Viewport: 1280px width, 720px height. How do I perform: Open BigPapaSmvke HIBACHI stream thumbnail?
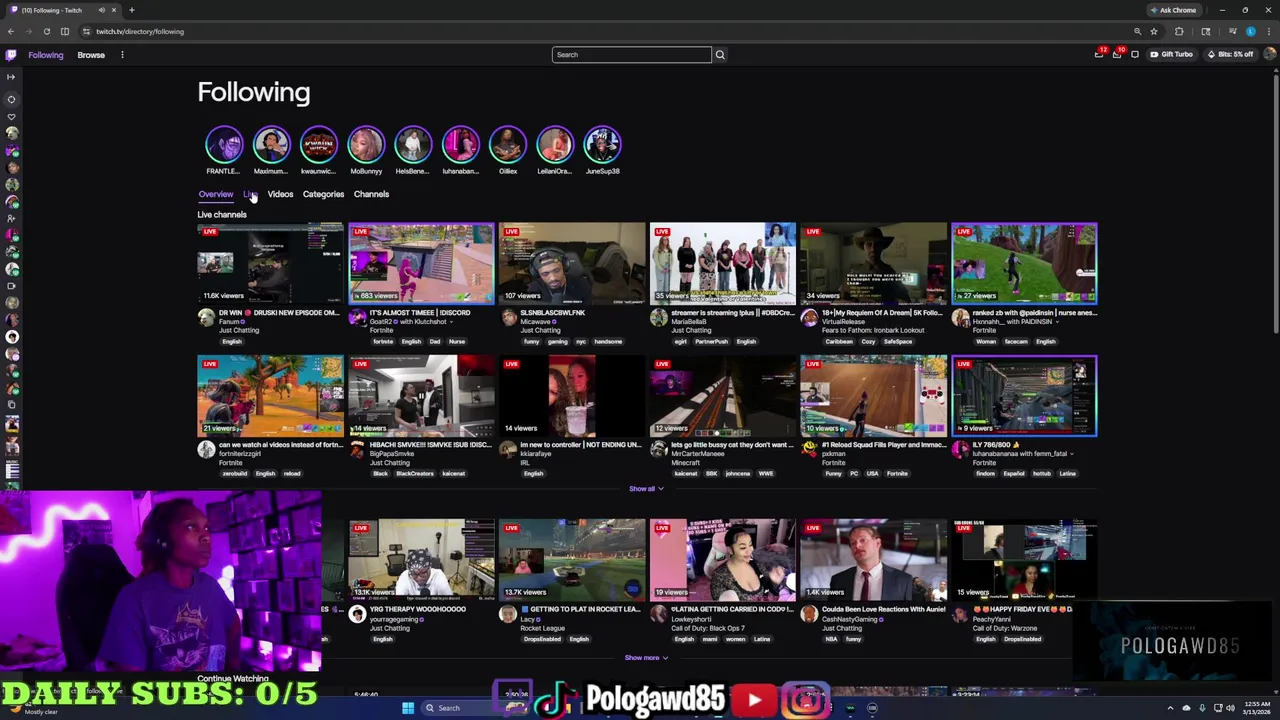(x=421, y=395)
